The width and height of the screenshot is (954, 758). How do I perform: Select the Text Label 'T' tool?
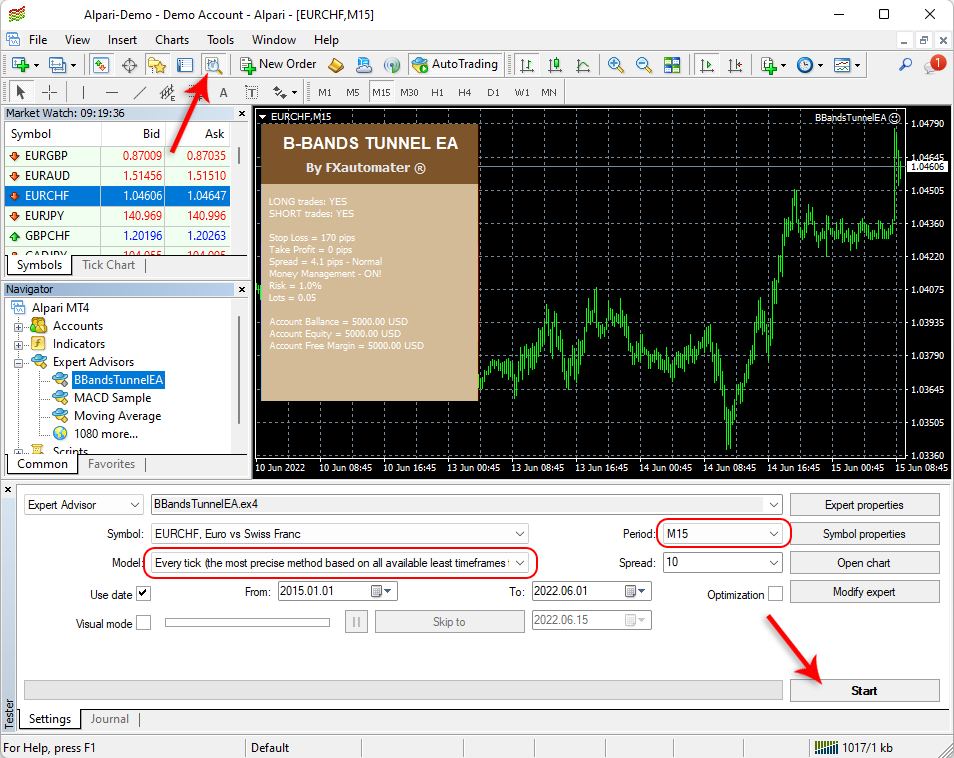pos(251,92)
